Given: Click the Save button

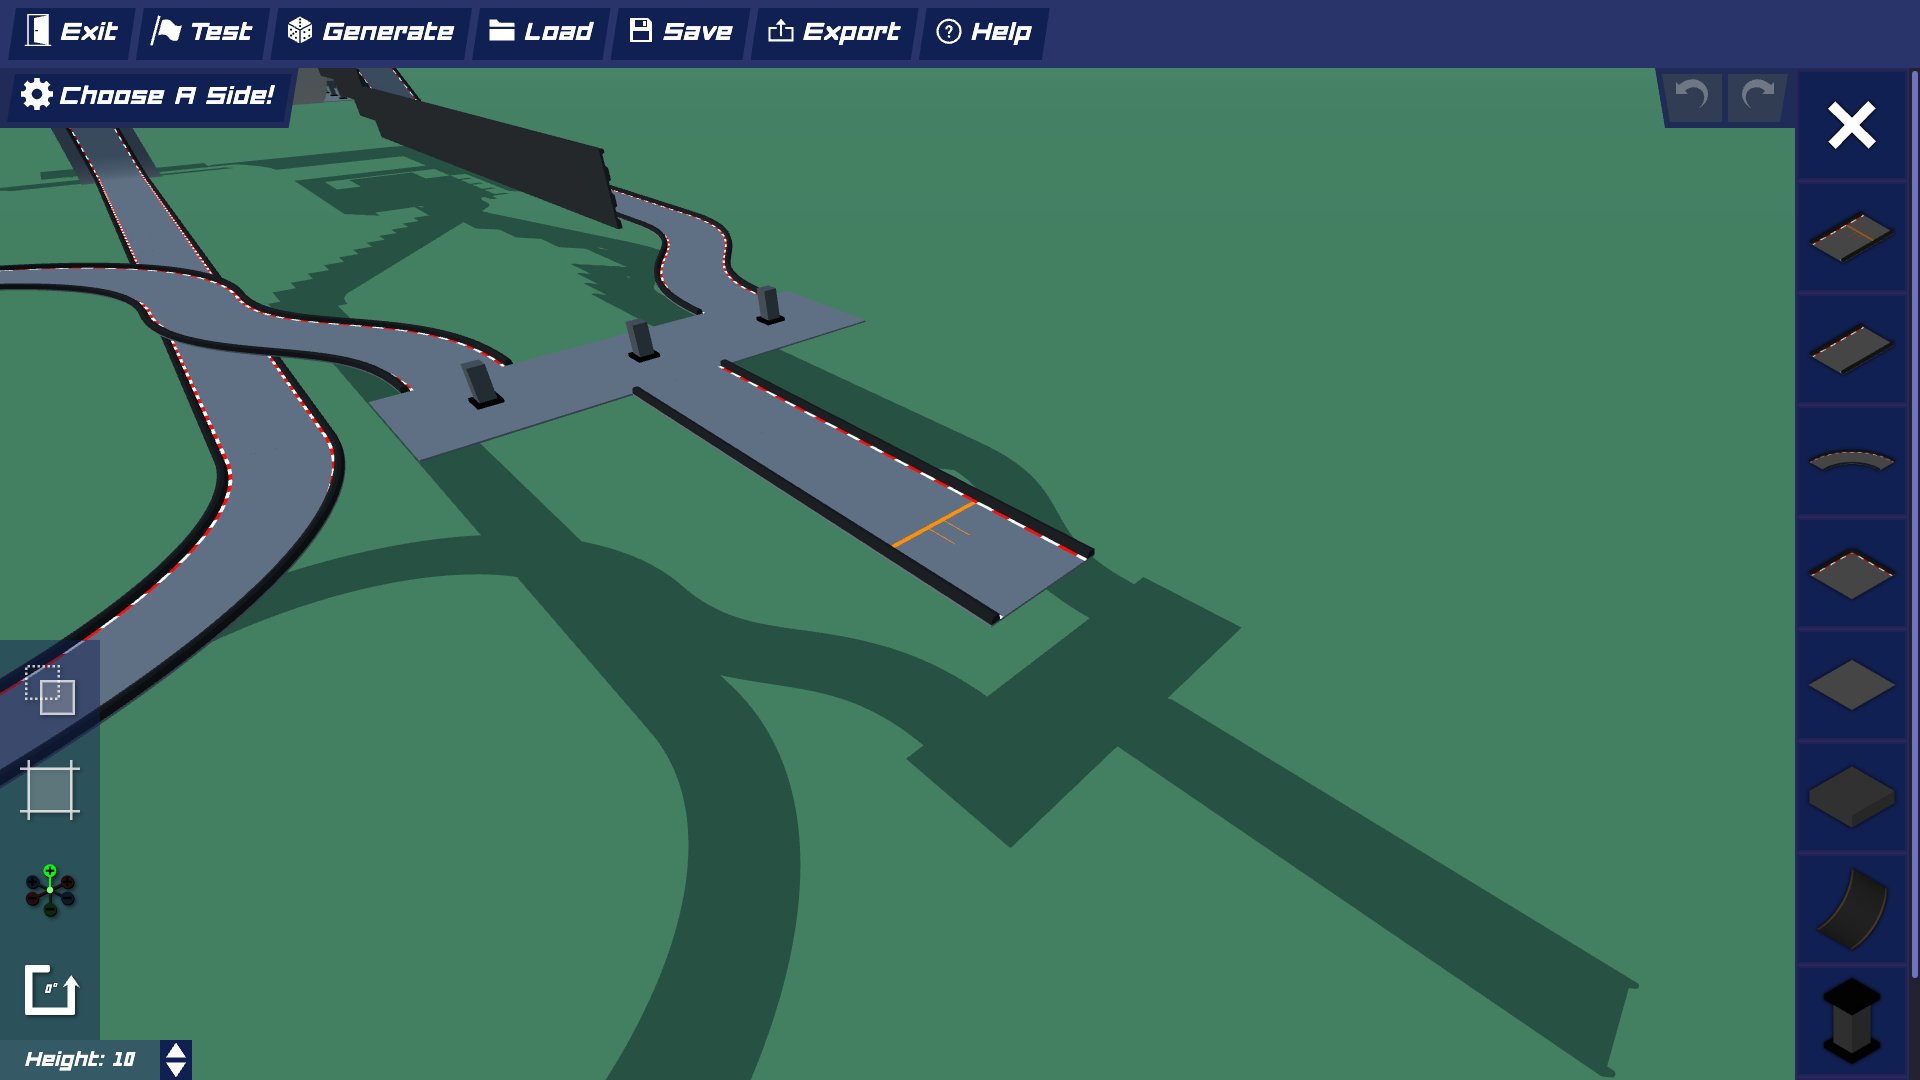Looking at the screenshot, I should (x=681, y=32).
